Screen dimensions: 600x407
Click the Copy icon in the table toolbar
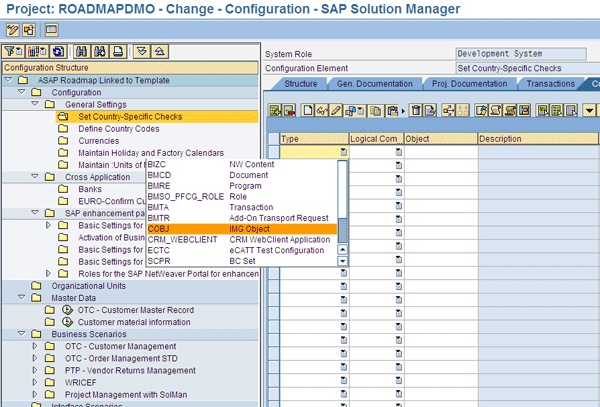click(375, 111)
